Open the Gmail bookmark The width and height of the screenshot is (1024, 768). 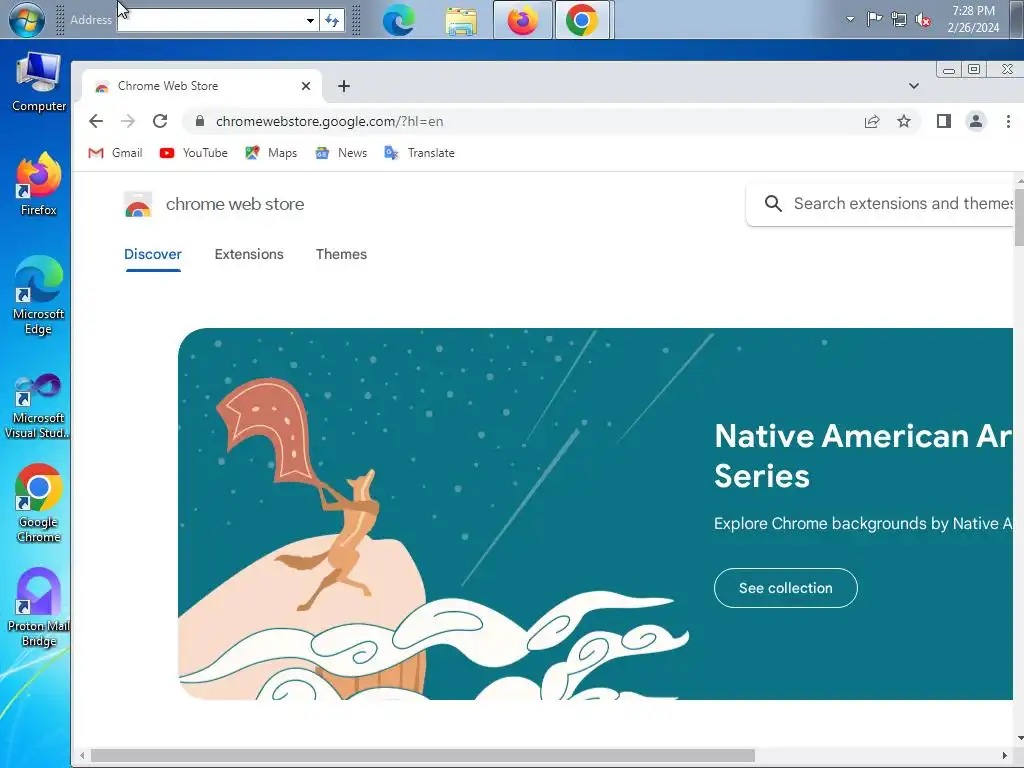tap(116, 153)
